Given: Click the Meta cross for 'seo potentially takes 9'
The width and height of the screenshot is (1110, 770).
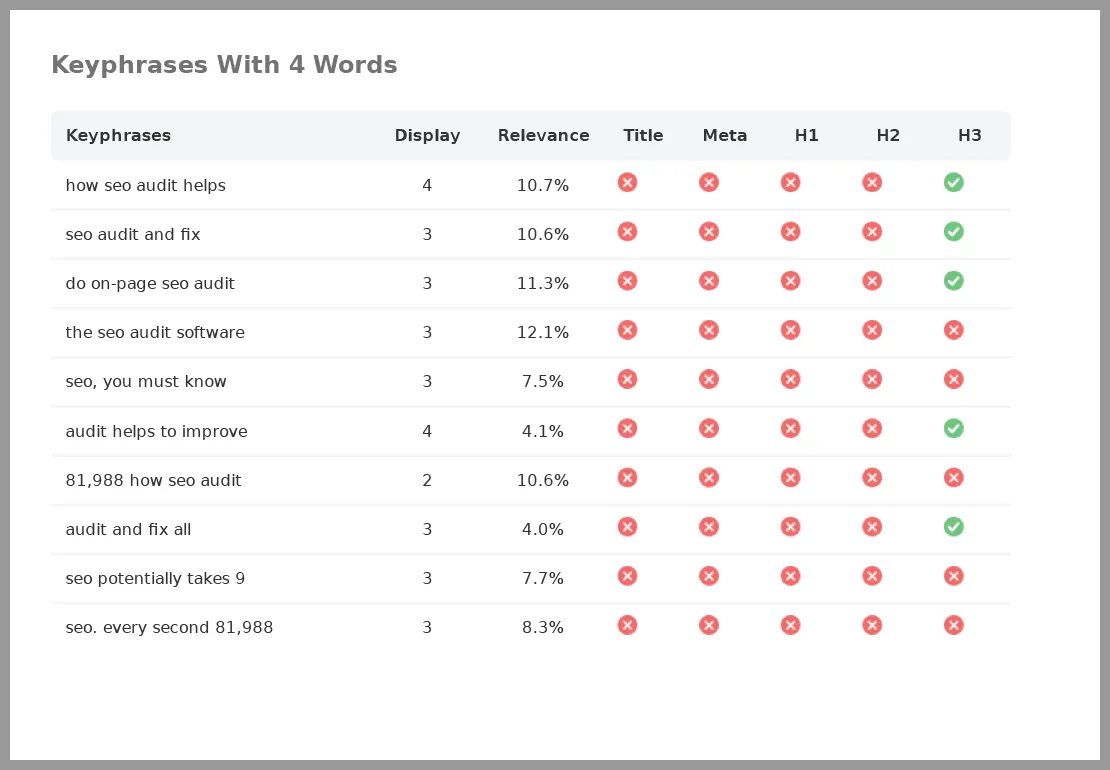Looking at the screenshot, I should pyautogui.click(x=709, y=576).
